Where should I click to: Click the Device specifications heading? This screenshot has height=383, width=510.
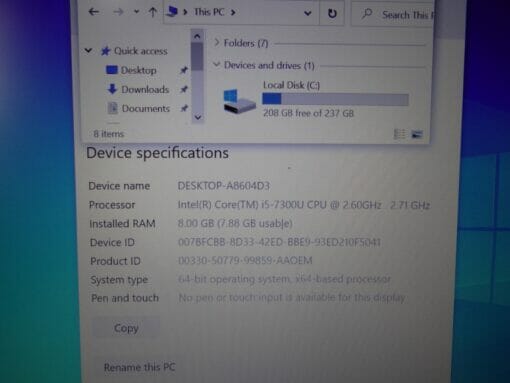click(157, 153)
